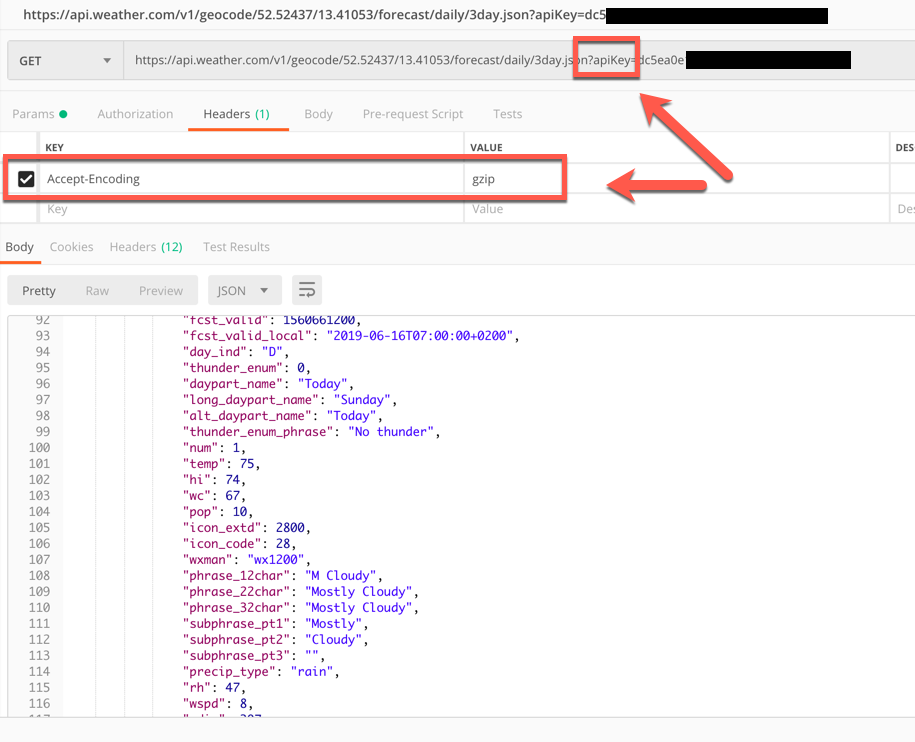Image resolution: width=915 pixels, height=742 pixels.
Task: Select the Headers (1) request tab
Action: [x=236, y=114]
